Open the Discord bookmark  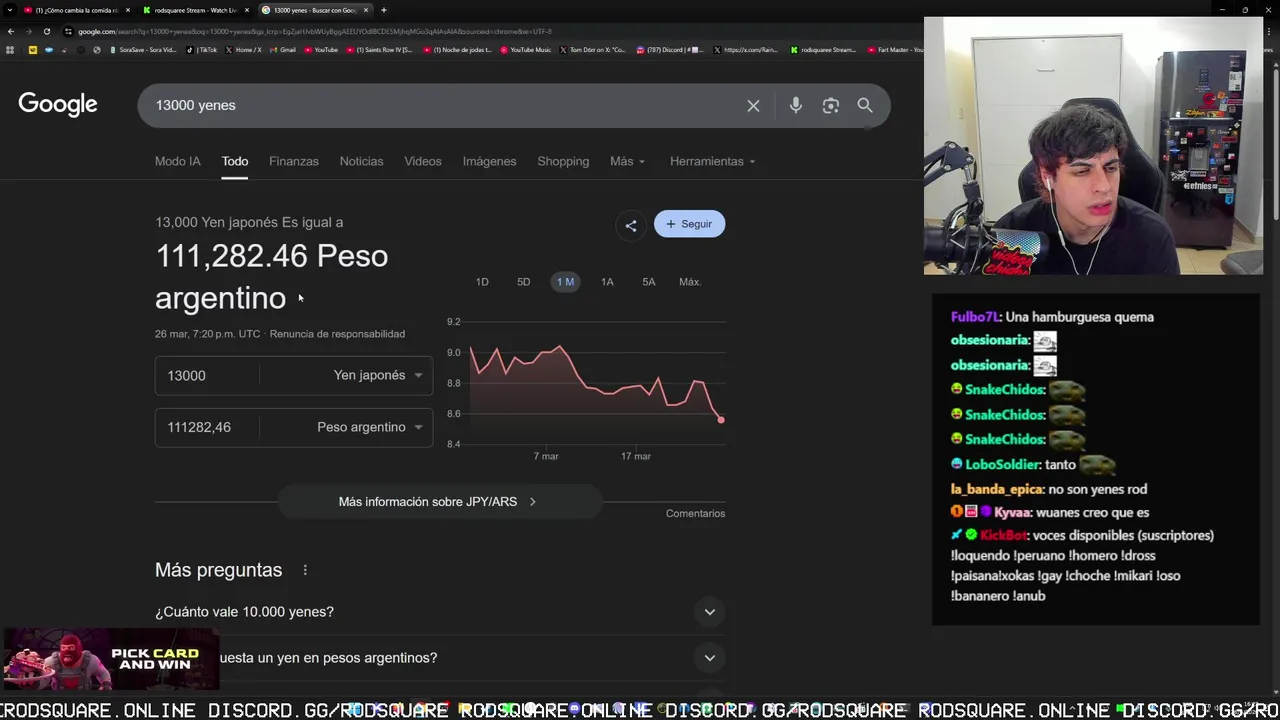pos(671,50)
